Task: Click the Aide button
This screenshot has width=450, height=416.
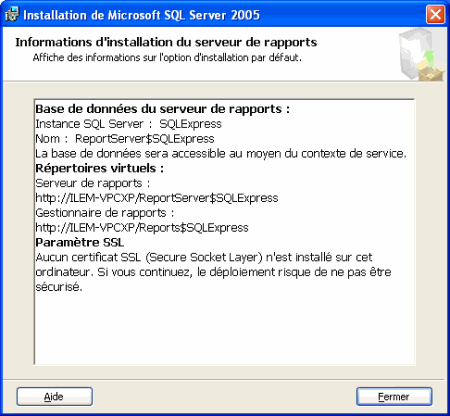Action: pos(55,397)
